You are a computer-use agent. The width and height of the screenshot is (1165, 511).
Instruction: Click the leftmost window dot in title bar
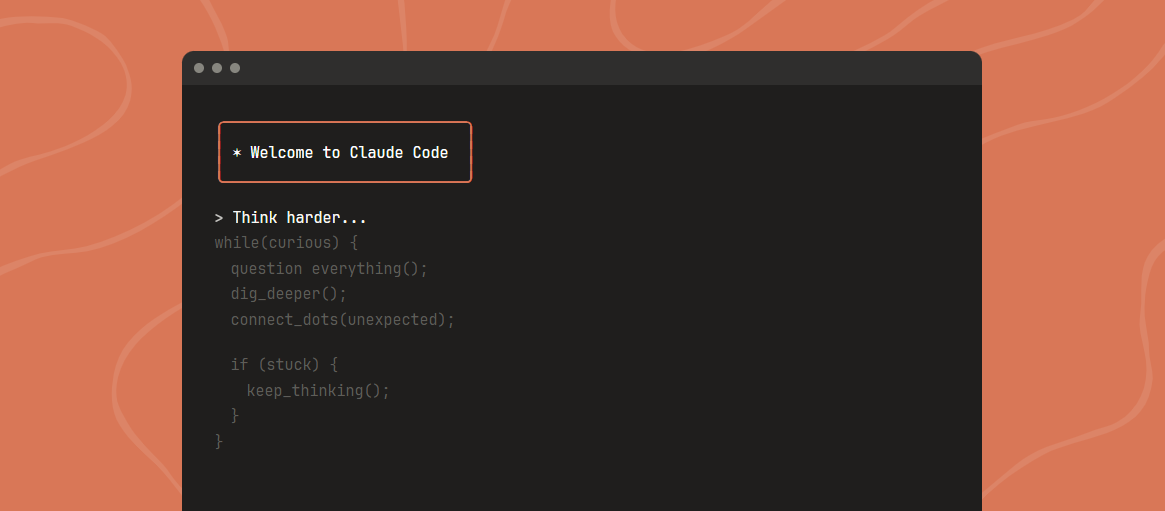coord(199,68)
